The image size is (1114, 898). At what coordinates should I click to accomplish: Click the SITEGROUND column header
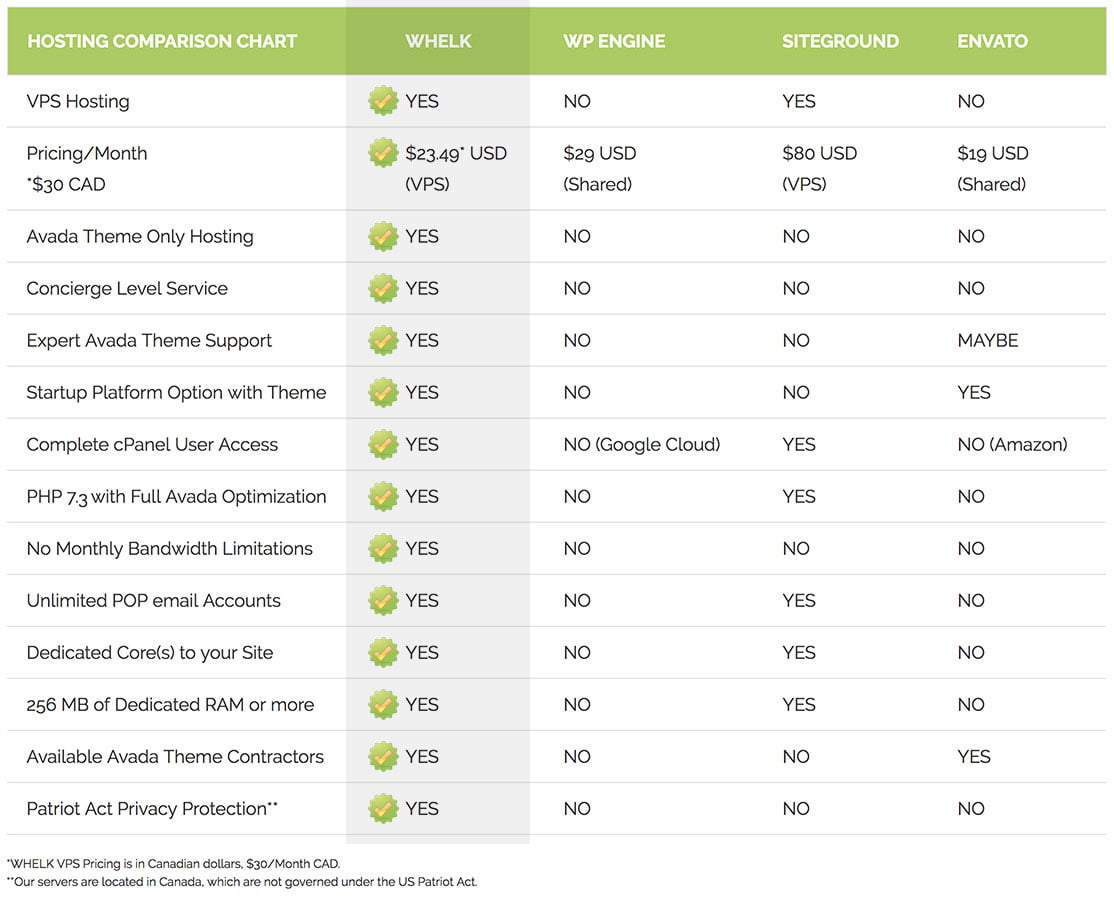click(840, 42)
